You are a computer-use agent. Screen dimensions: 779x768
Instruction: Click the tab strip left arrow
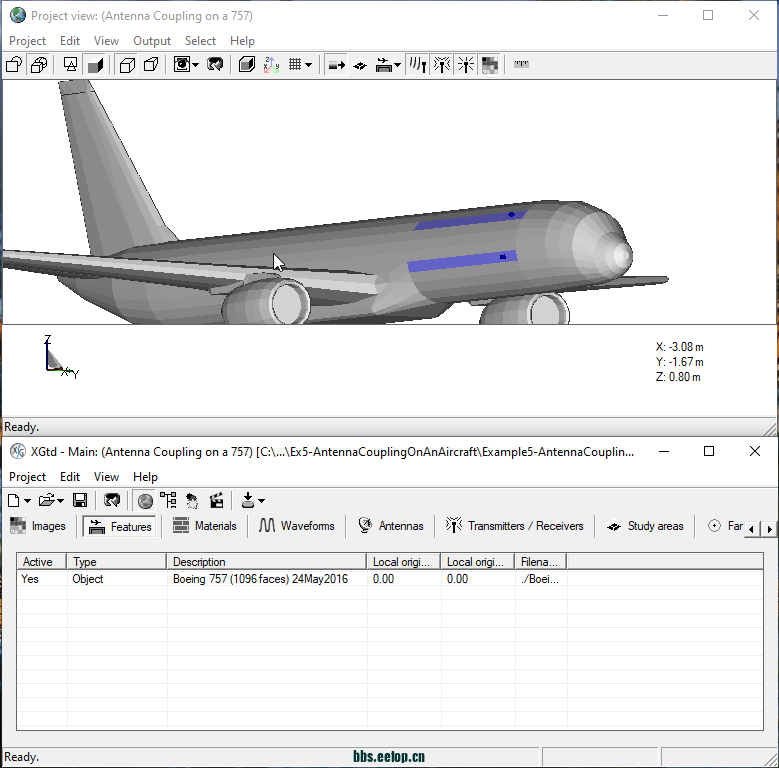pyautogui.click(x=751, y=529)
